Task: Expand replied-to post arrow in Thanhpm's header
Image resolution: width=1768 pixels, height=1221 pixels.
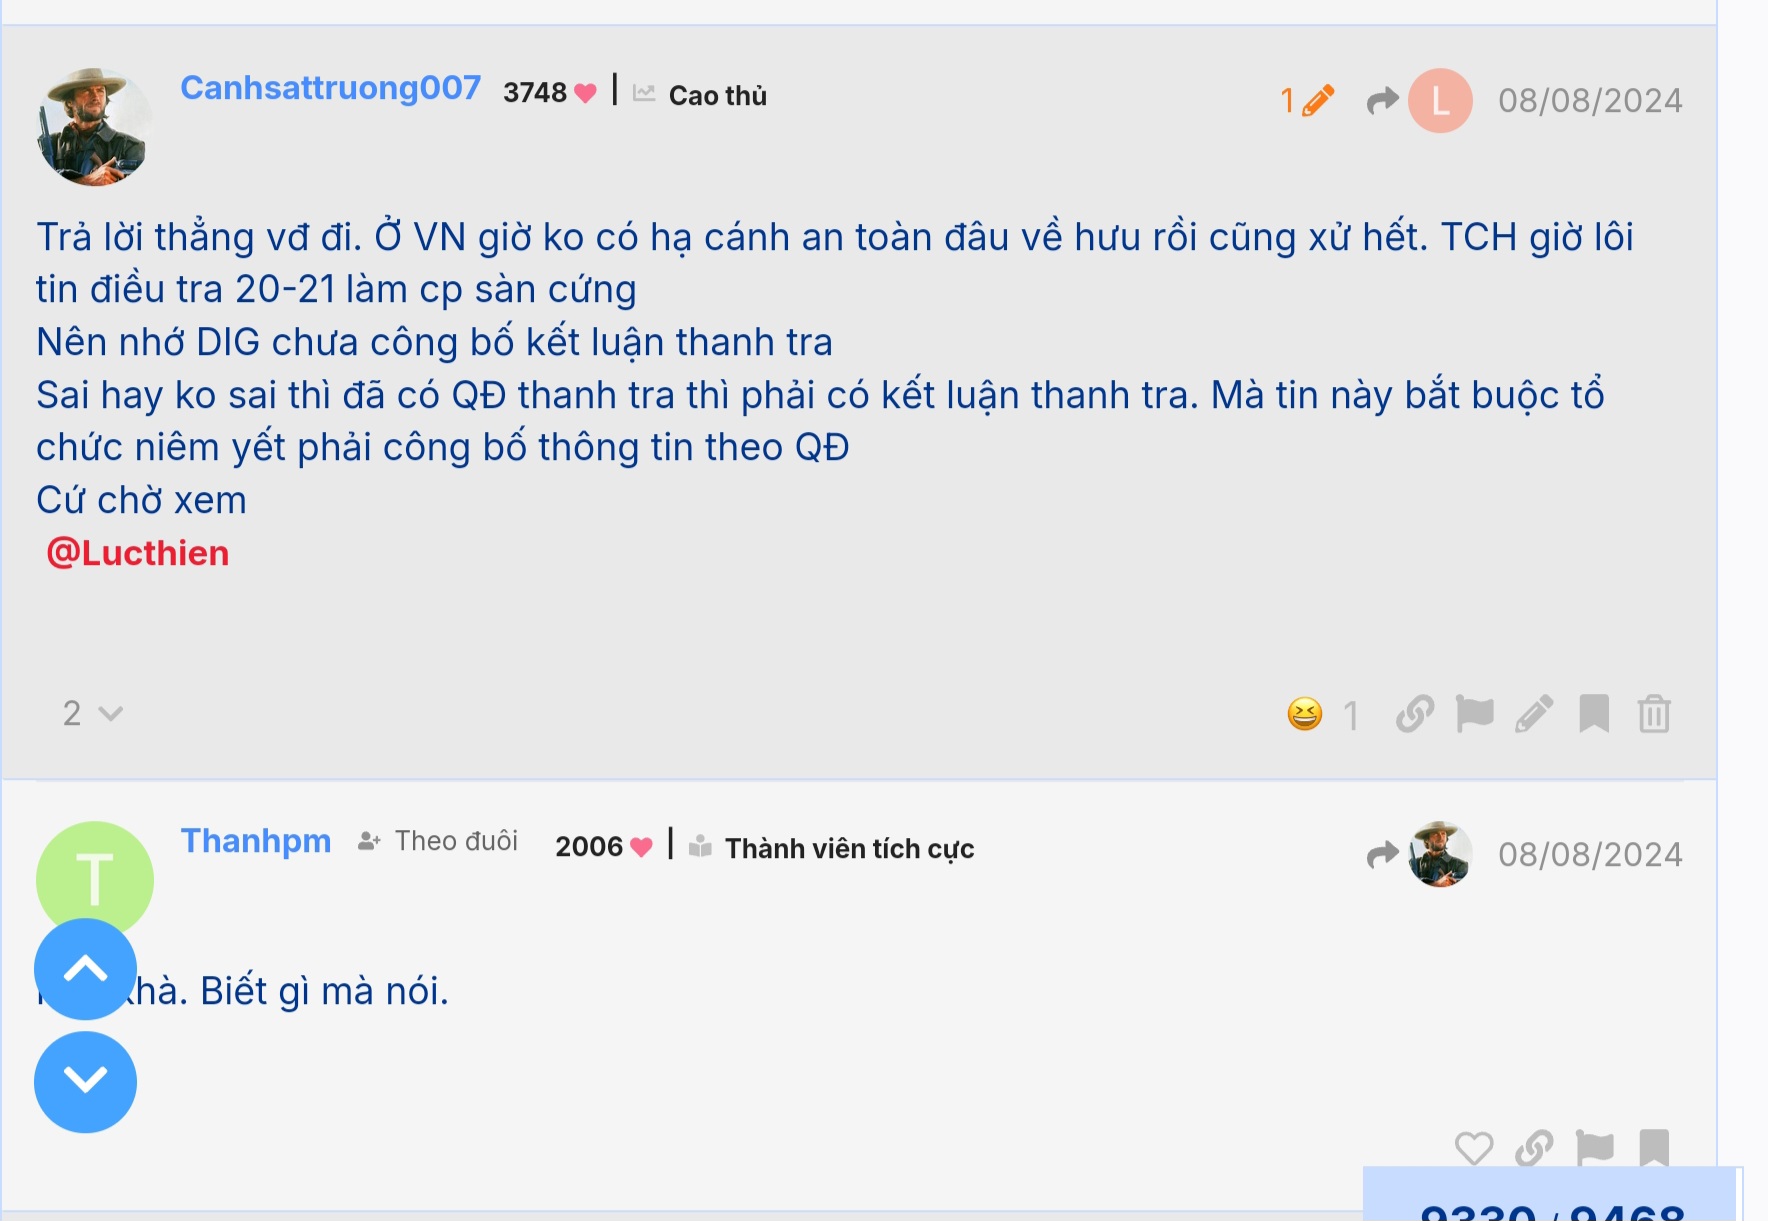Action: click(1383, 854)
